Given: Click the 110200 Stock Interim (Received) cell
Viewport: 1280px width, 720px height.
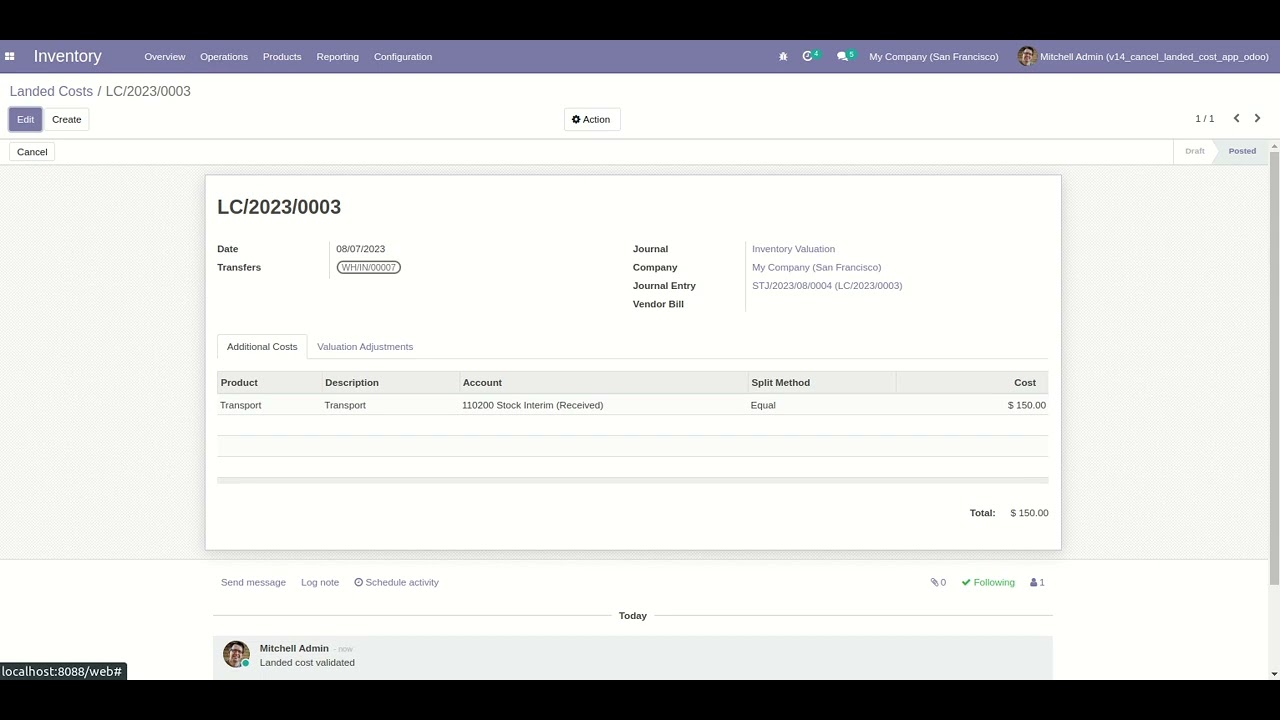Looking at the screenshot, I should (603, 405).
